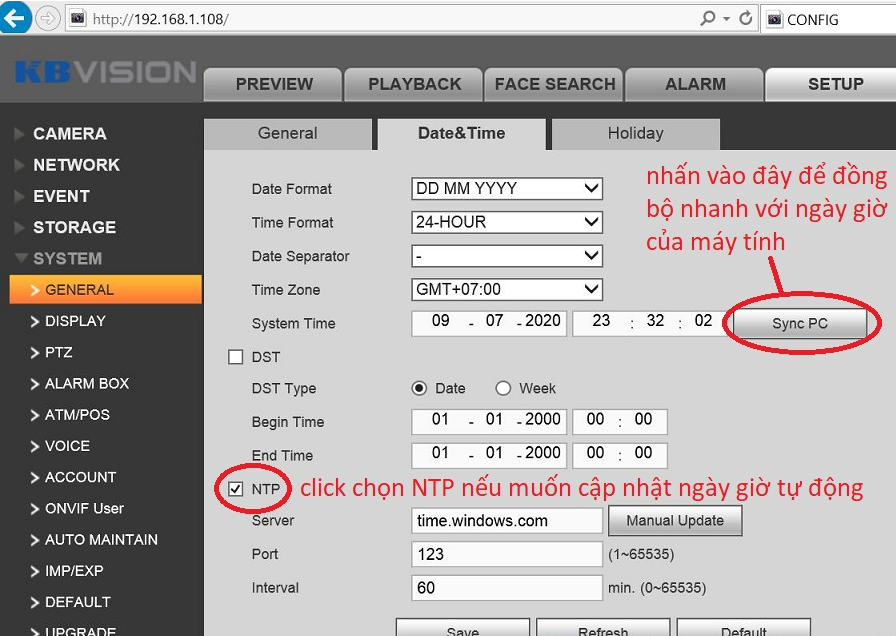Click the Manual Update button
The width and height of the screenshot is (896, 636).
[x=675, y=521]
